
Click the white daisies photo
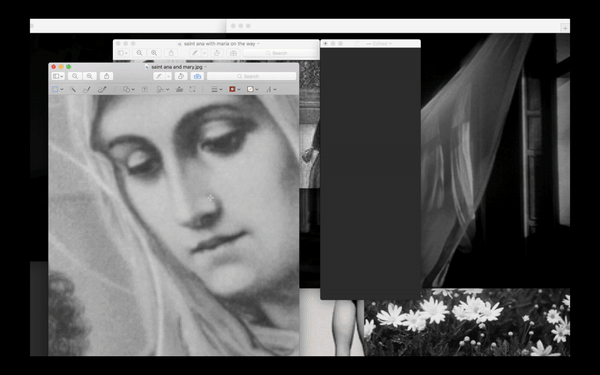click(x=467, y=322)
